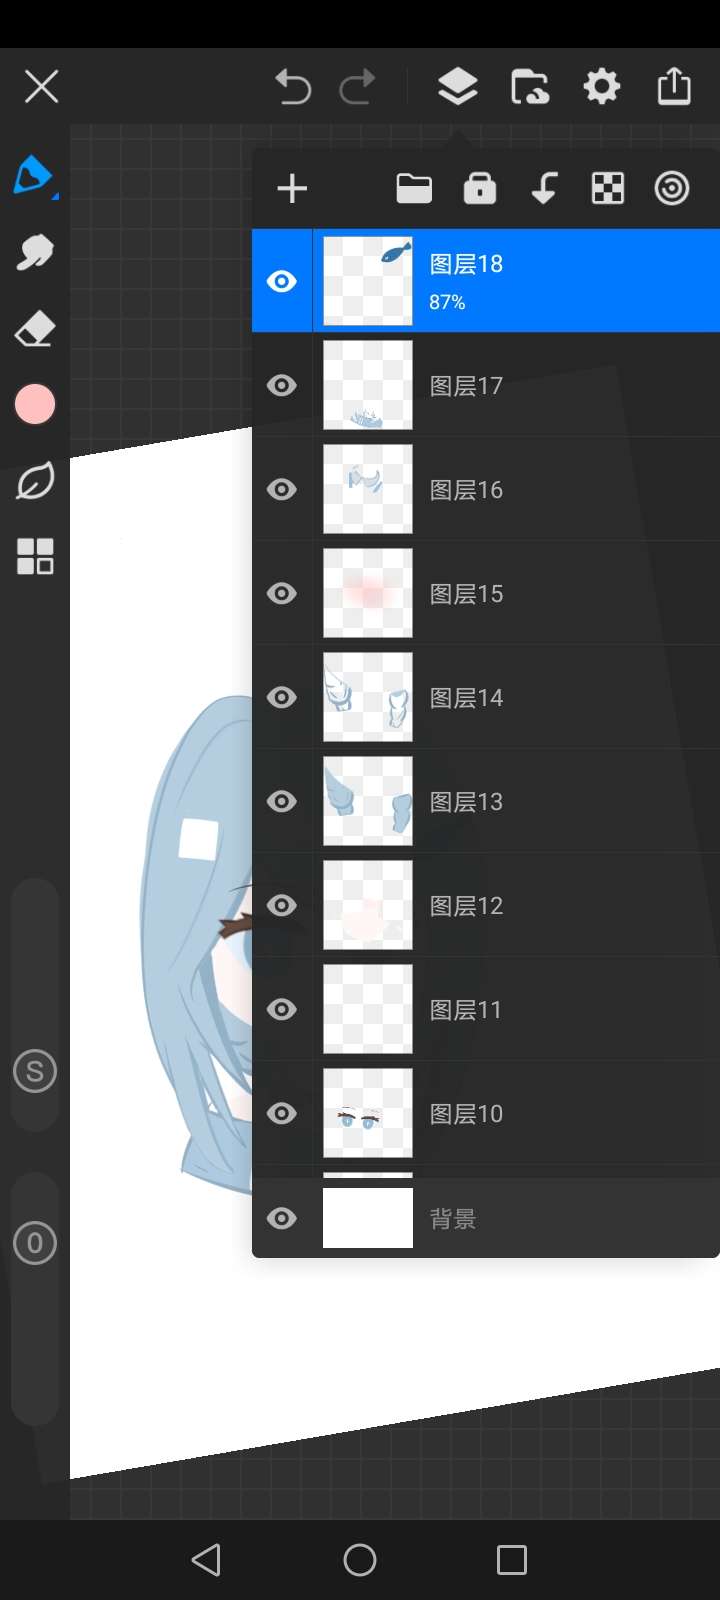Open the pink color swatch
This screenshot has width=720, height=1600.
[x=35, y=405]
